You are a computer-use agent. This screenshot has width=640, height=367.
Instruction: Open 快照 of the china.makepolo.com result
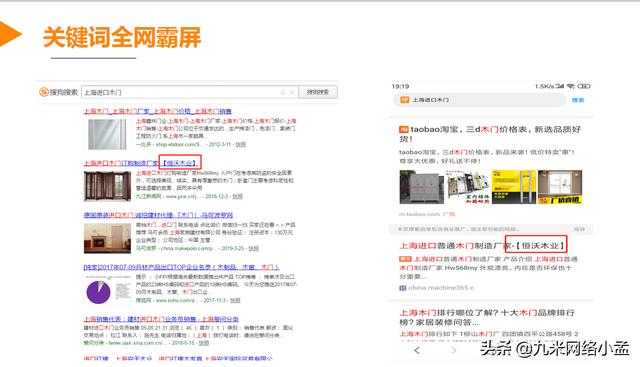click(253, 248)
